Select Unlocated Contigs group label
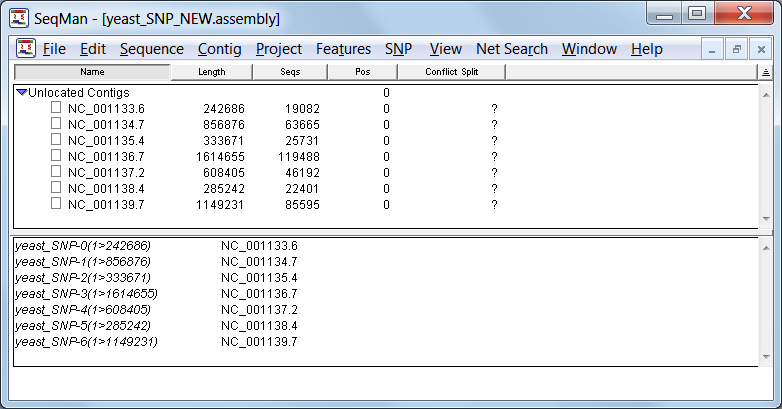Viewport: 782px width, 409px height. [x=78, y=93]
